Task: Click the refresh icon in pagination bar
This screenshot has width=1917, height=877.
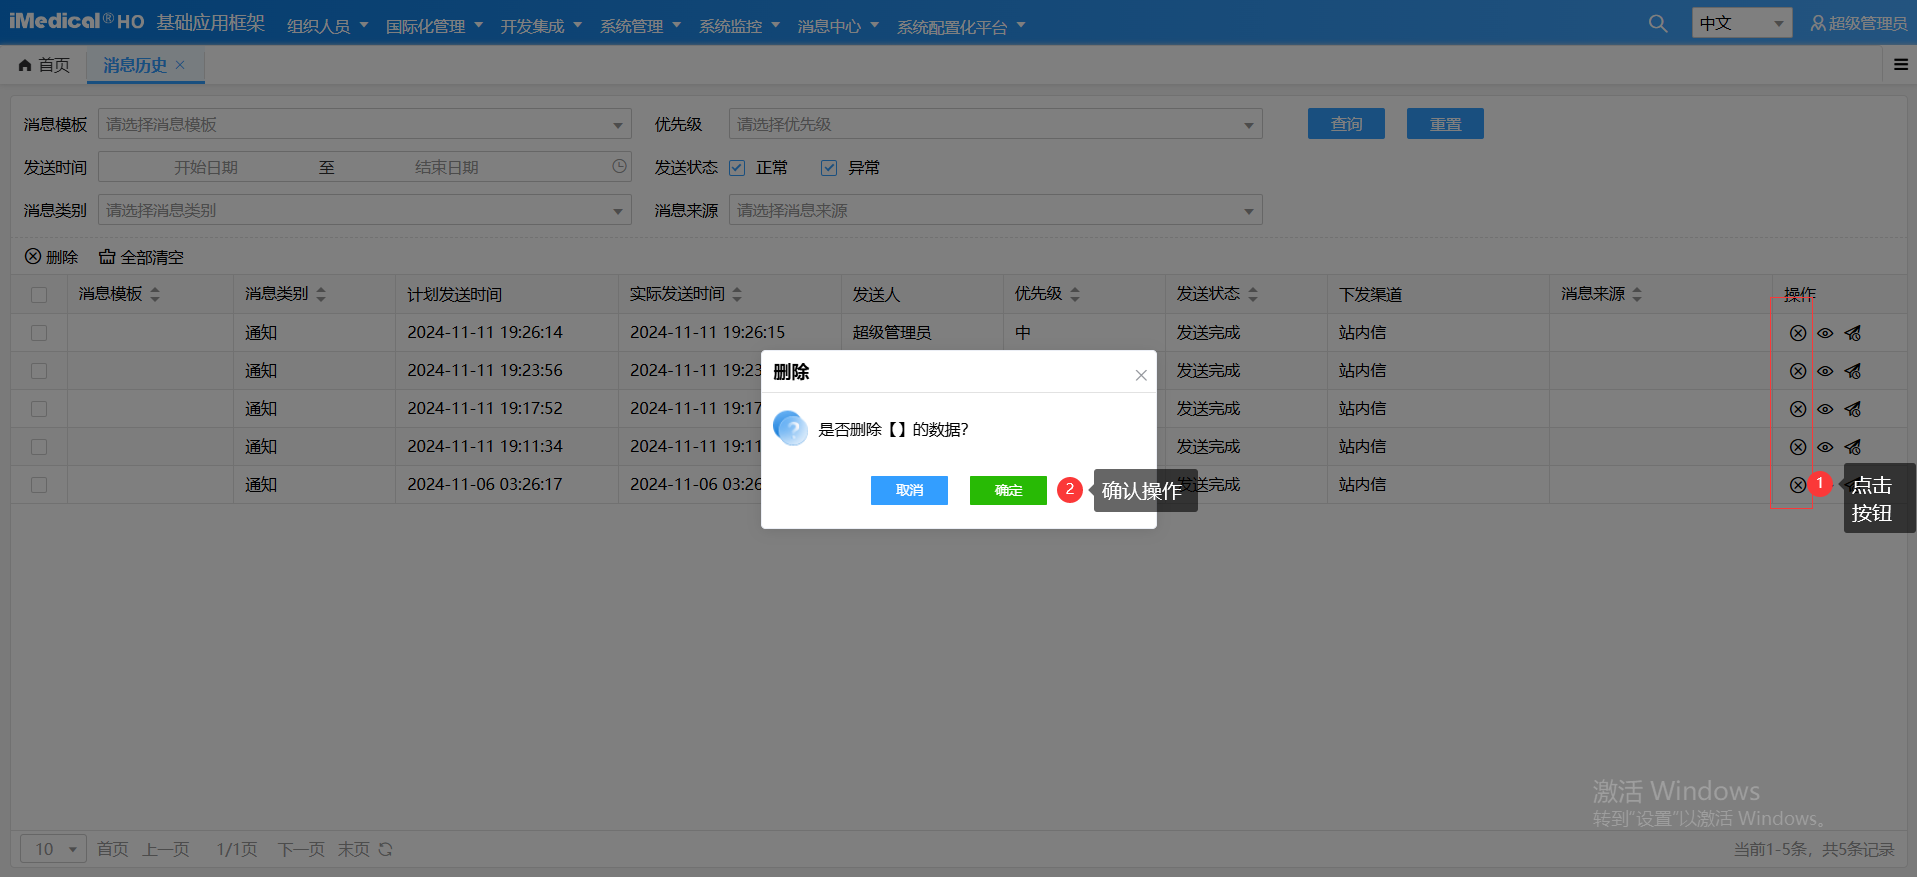Action: (385, 849)
